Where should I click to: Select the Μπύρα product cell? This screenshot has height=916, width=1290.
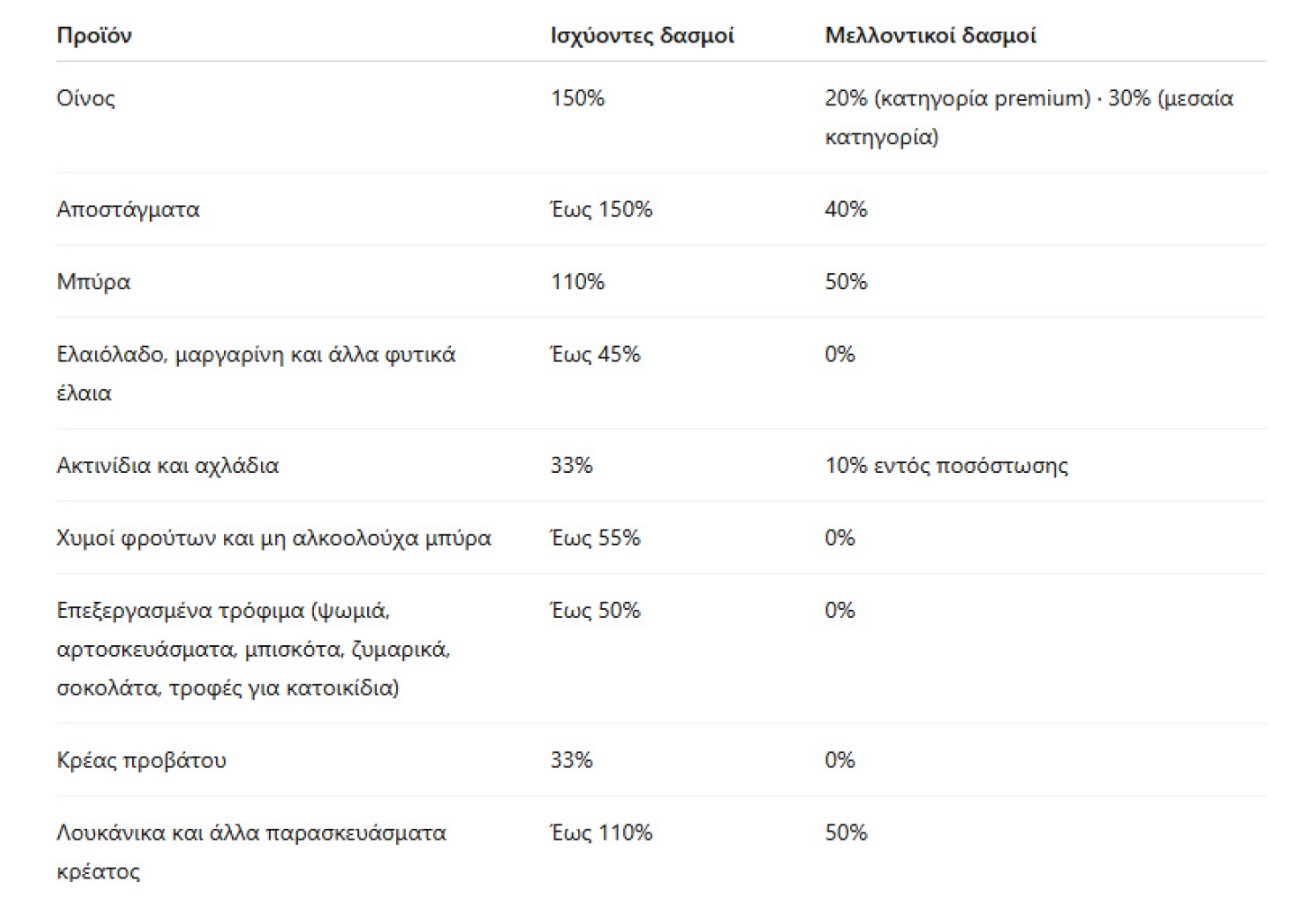pyautogui.click(x=94, y=282)
